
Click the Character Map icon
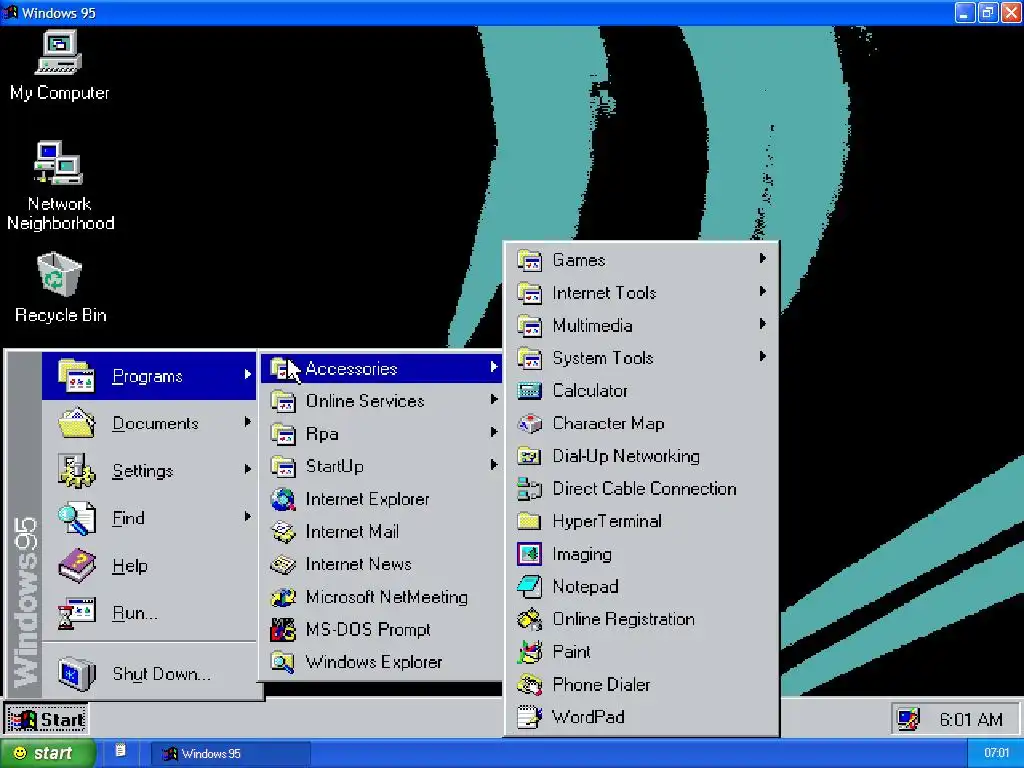529,423
